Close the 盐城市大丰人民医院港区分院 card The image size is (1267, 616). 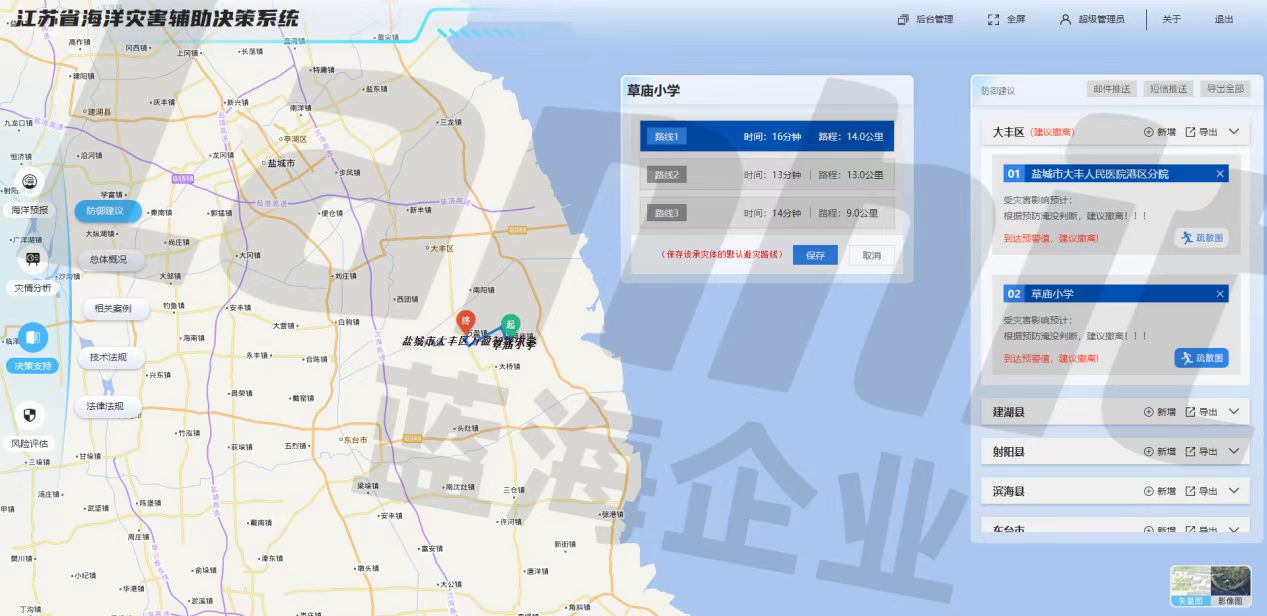coord(1220,174)
